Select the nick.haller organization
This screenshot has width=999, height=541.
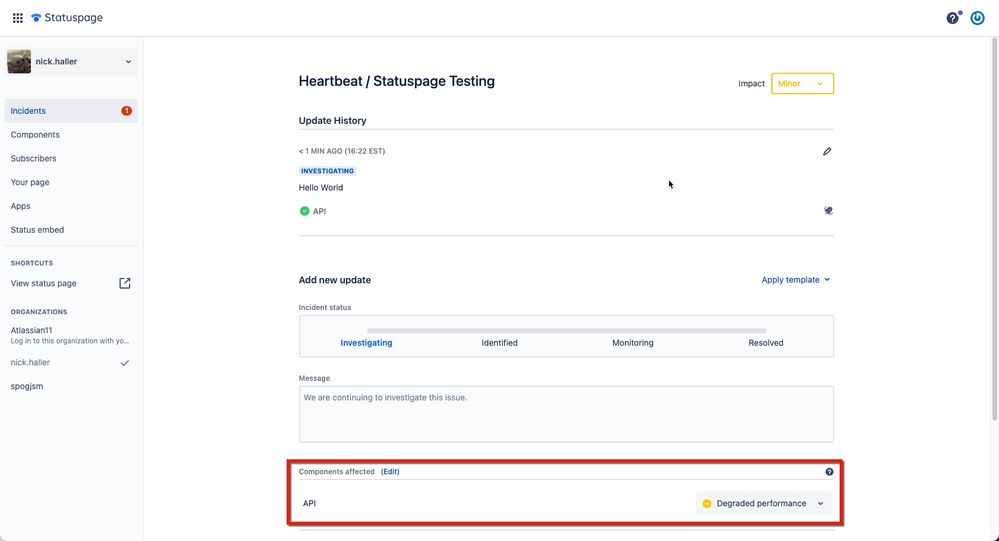coord(30,363)
